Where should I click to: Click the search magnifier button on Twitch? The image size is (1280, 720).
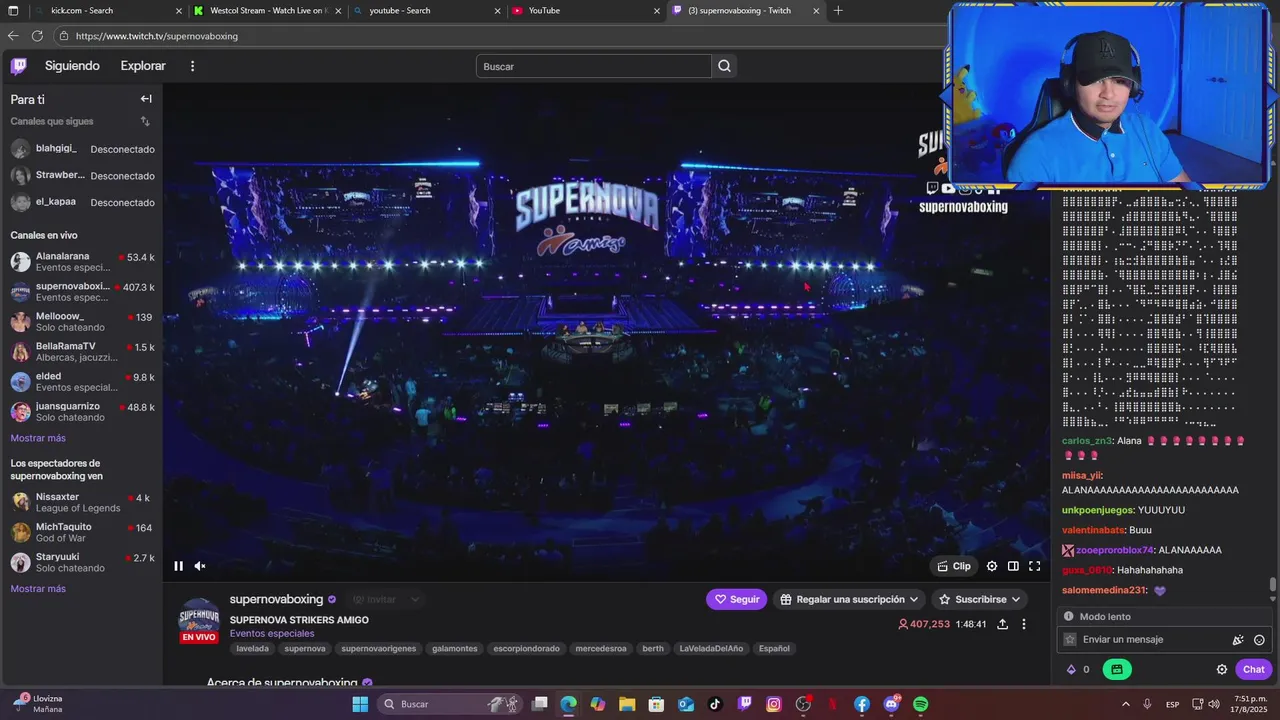click(x=725, y=66)
